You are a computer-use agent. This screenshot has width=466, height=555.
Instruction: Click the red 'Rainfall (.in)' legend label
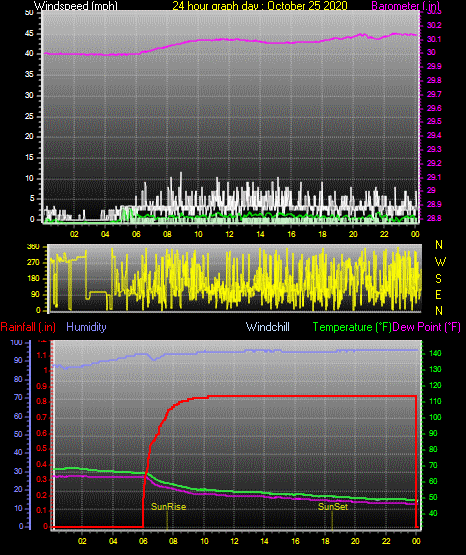point(28,327)
